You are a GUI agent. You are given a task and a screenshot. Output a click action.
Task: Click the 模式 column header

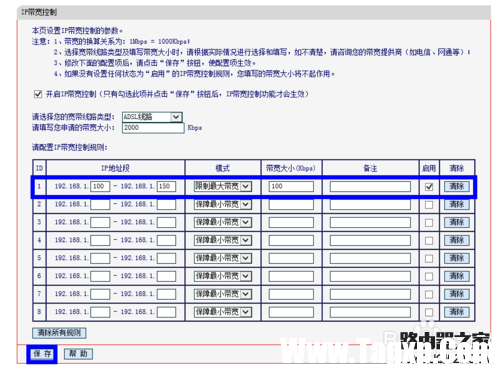click(x=223, y=168)
